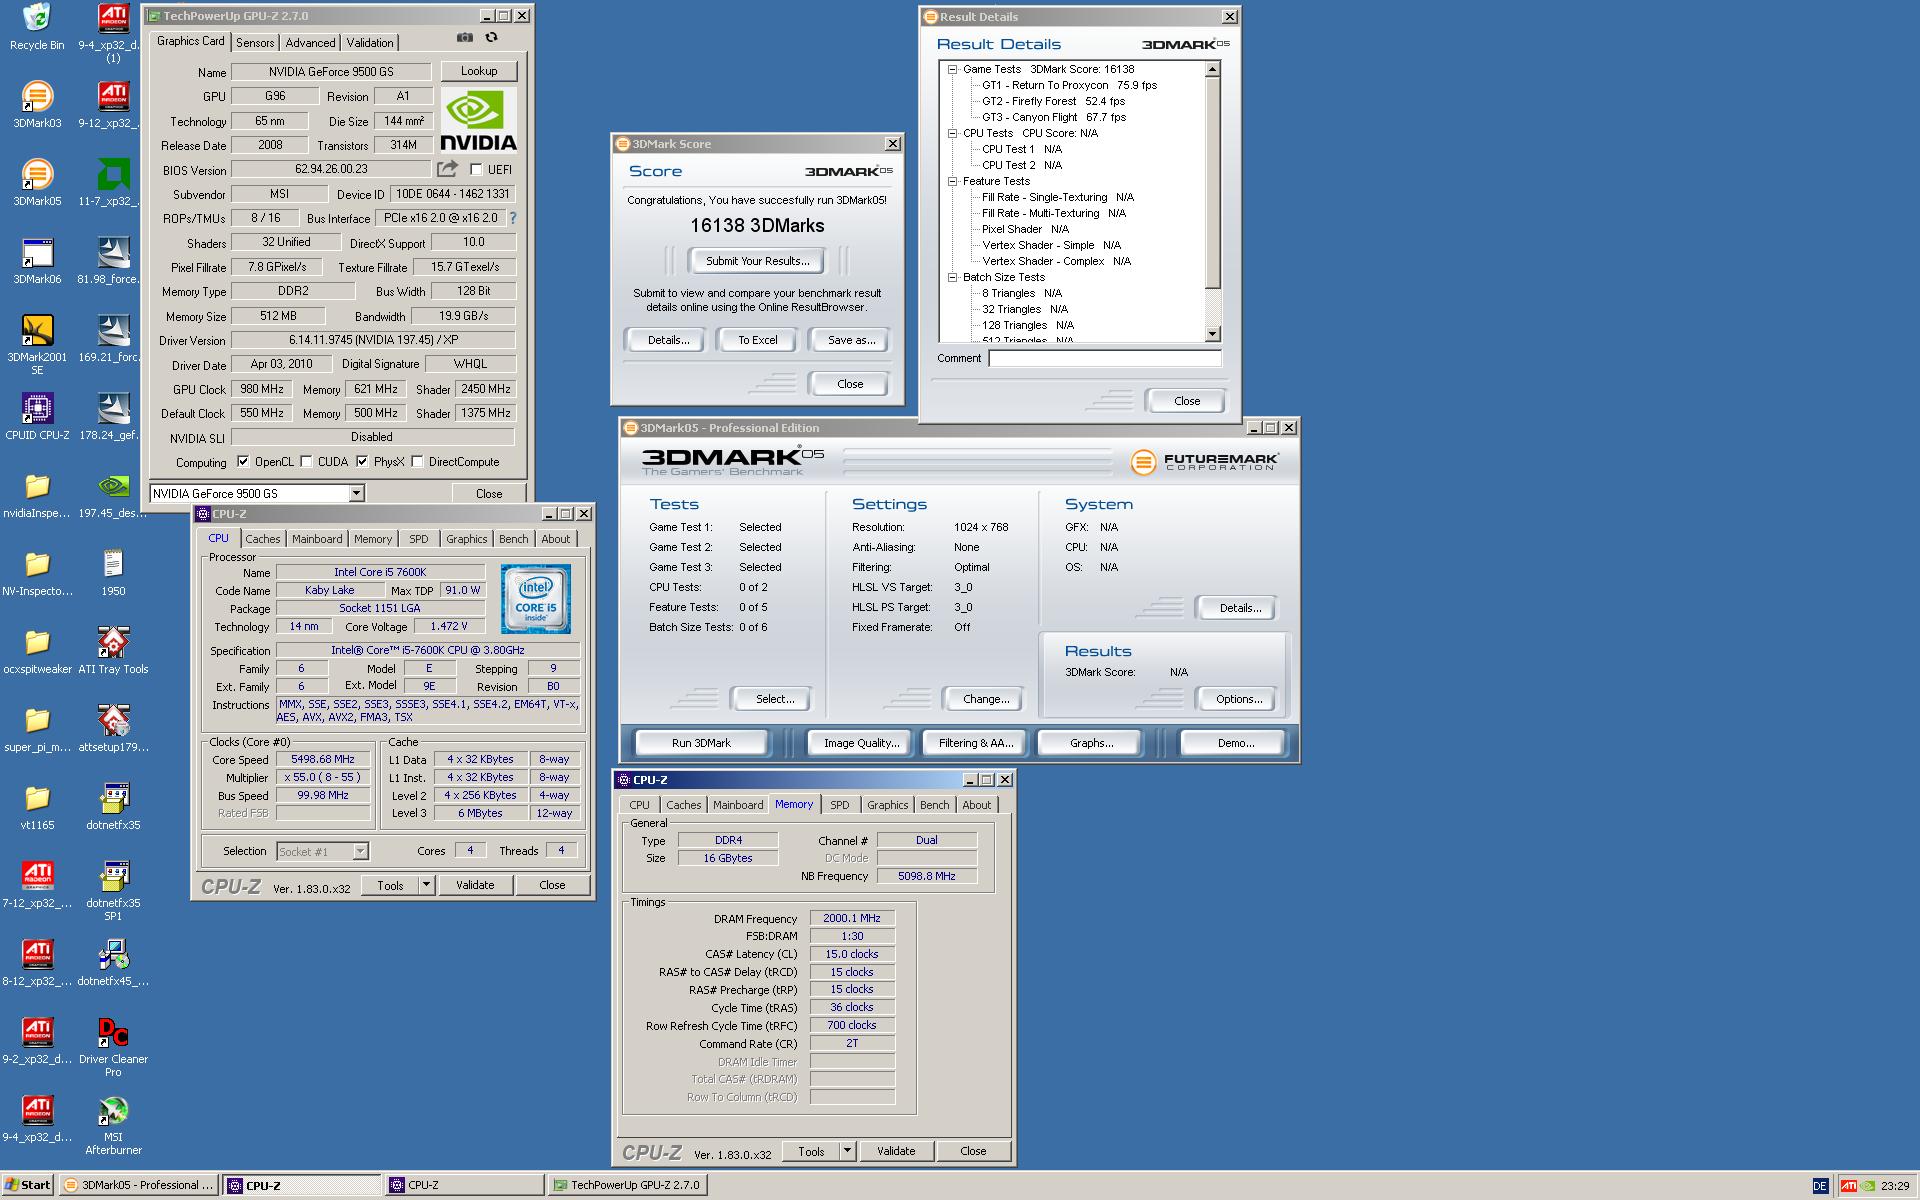The height and width of the screenshot is (1200, 1920).
Task: Open the Driver Cleaner Pro desktop icon
Action: [113, 1047]
